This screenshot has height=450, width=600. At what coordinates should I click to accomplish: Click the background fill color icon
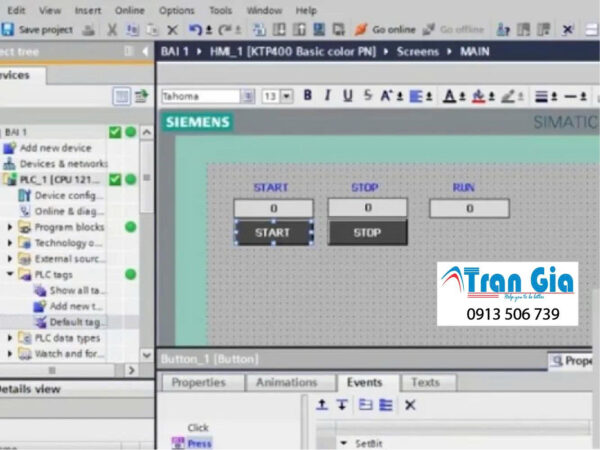[x=480, y=96]
